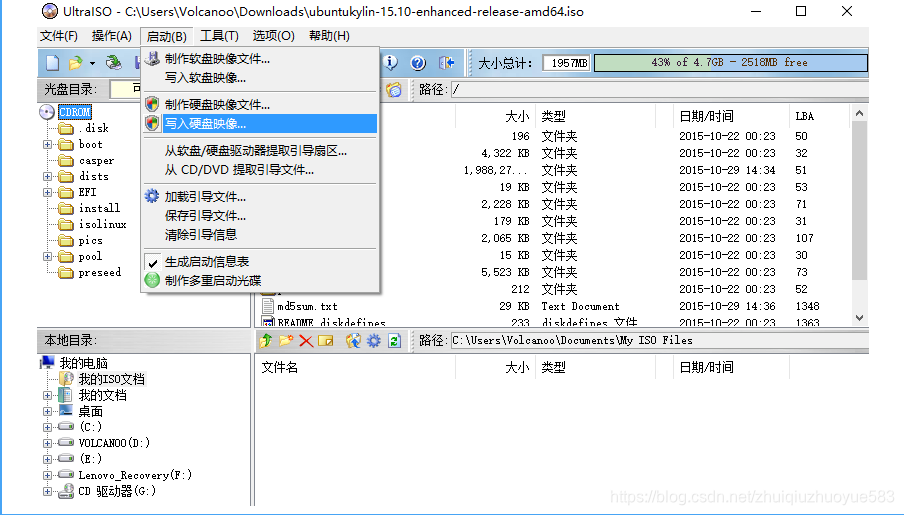Expand the VOLCANOO(D:) drive node
Image resolution: width=904 pixels, height=515 pixels.
click(x=47, y=443)
